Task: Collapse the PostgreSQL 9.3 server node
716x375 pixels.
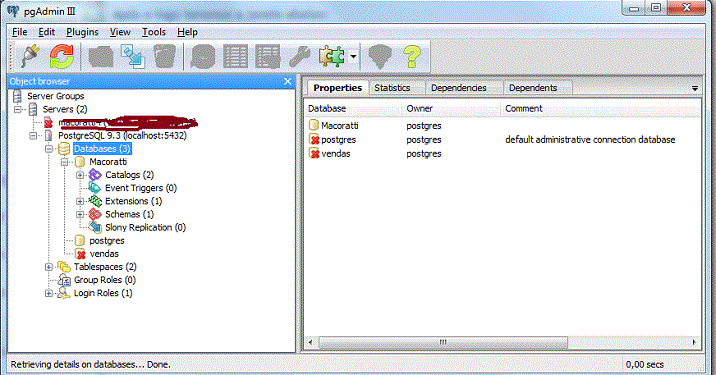Action: click(33, 136)
